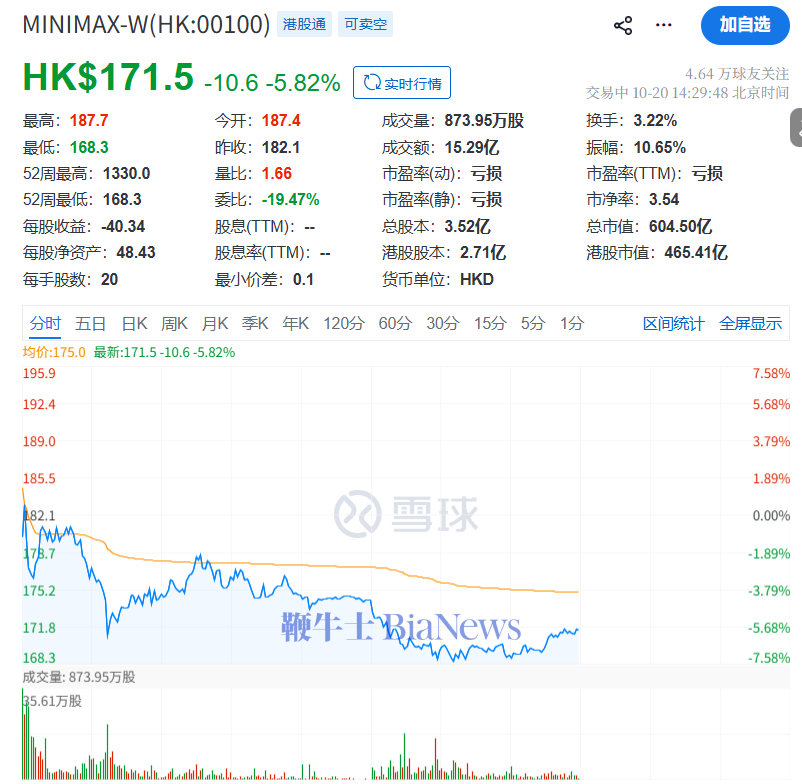
Task: Click the 振幅 value 10.65%
Action: (660, 147)
